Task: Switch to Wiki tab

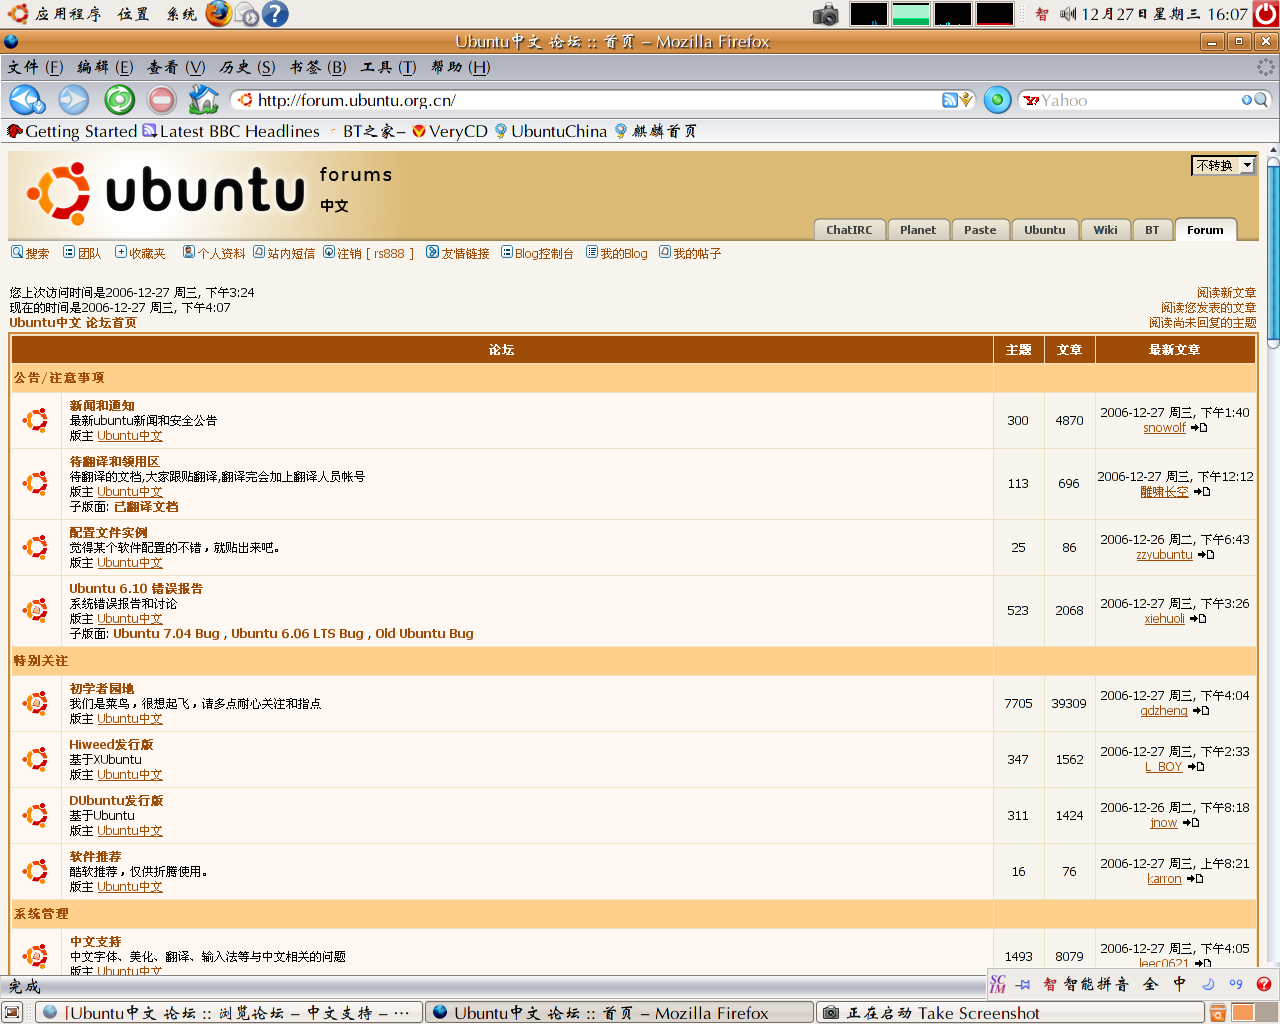Action: coord(1105,229)
